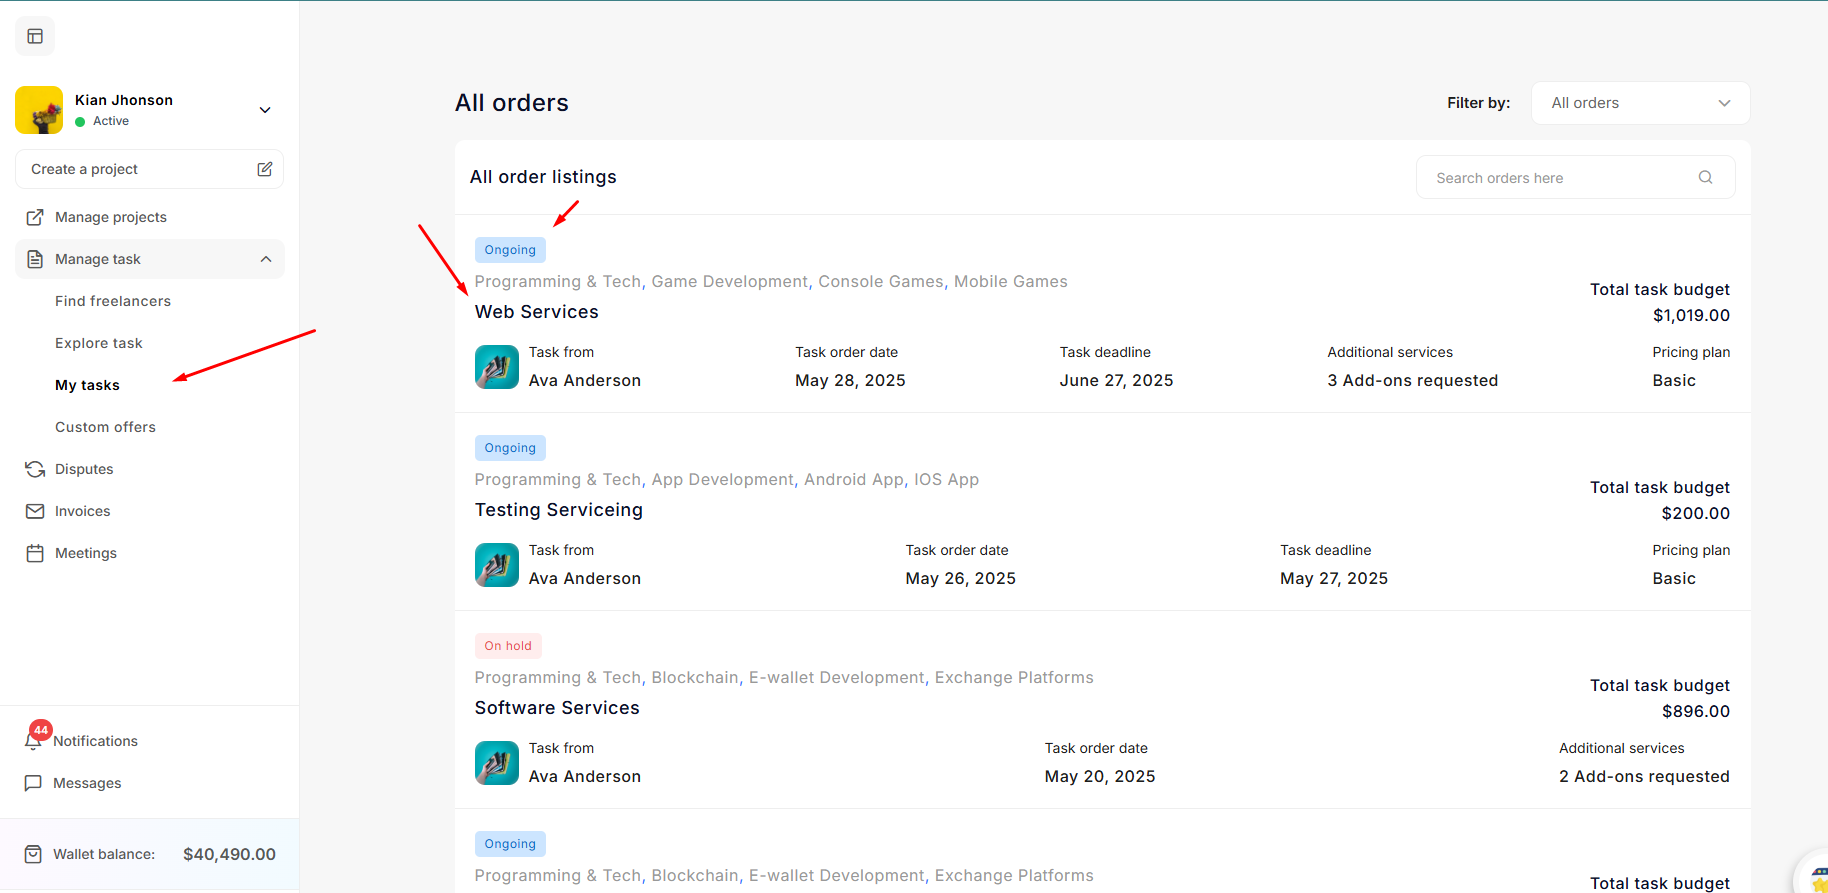This screenshot has width=1828, height=893.
Task: Select Explore task in sidebar
Action: [x=99, y=343]
